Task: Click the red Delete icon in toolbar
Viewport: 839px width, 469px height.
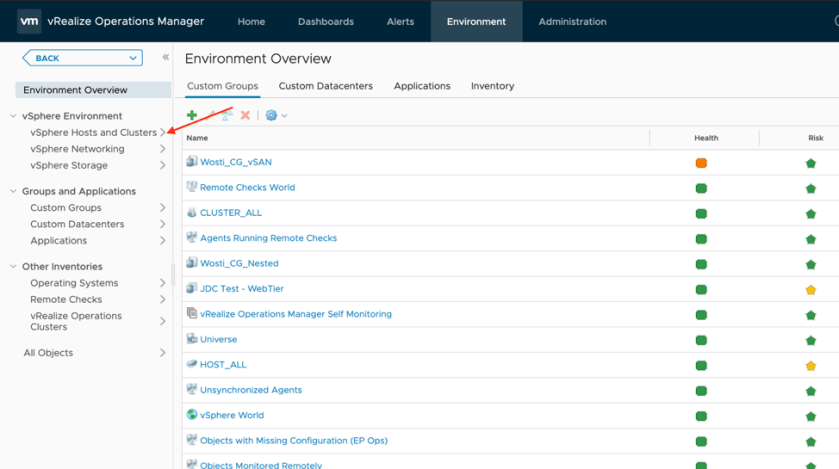Action: [x=245, y=115]
